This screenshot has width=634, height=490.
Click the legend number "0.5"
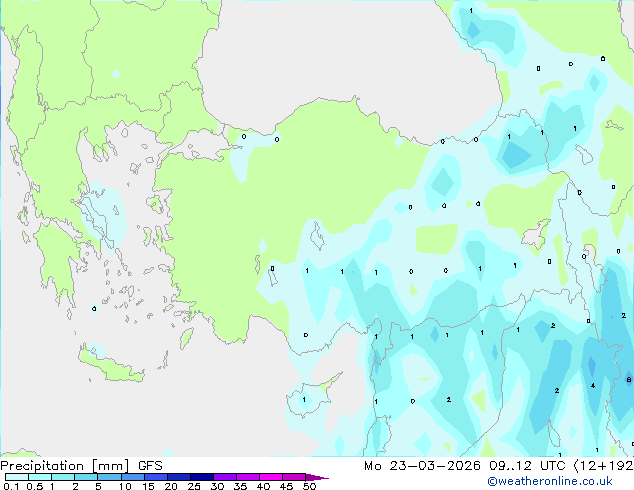click(x=35, y=486)
